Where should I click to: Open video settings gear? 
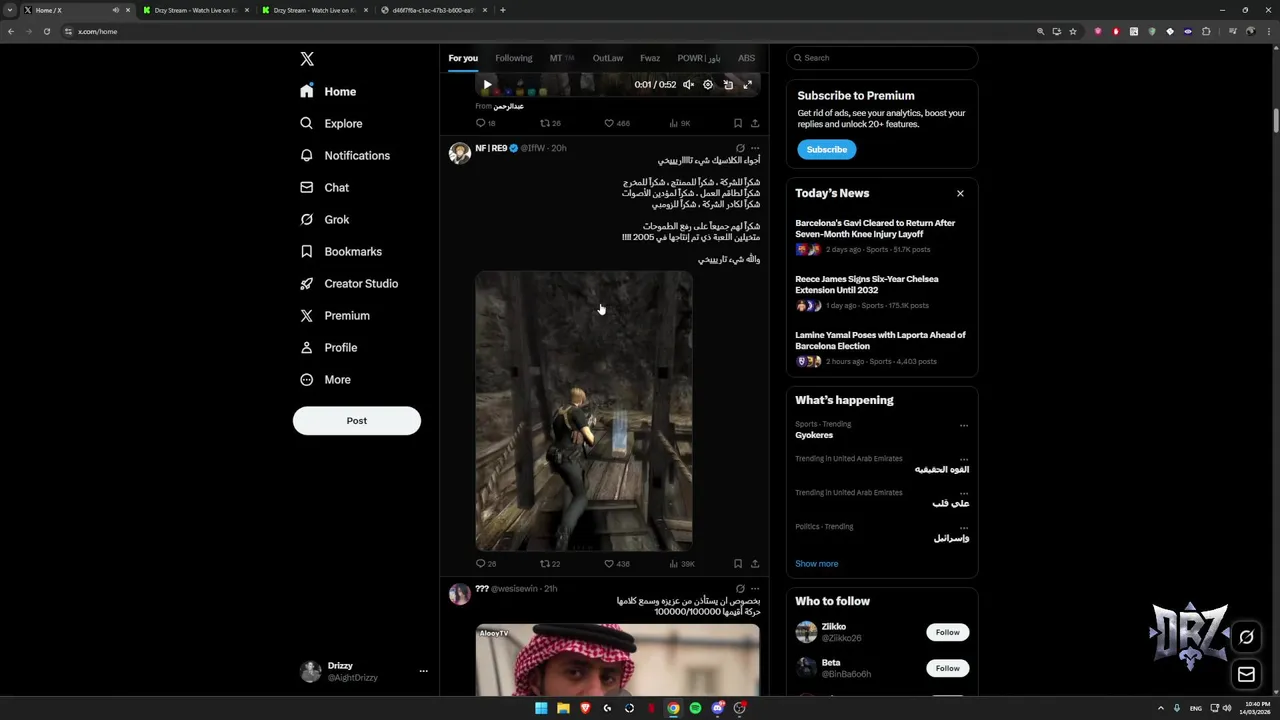(708, 85)
